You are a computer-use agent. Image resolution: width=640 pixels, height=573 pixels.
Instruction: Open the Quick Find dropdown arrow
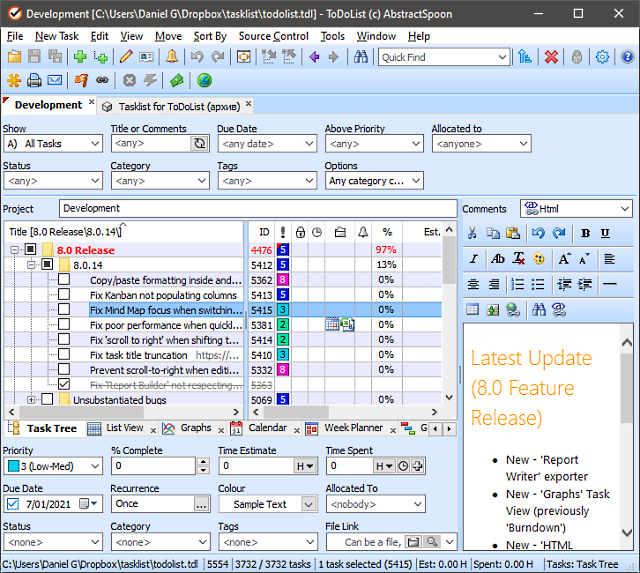point(502,57)
